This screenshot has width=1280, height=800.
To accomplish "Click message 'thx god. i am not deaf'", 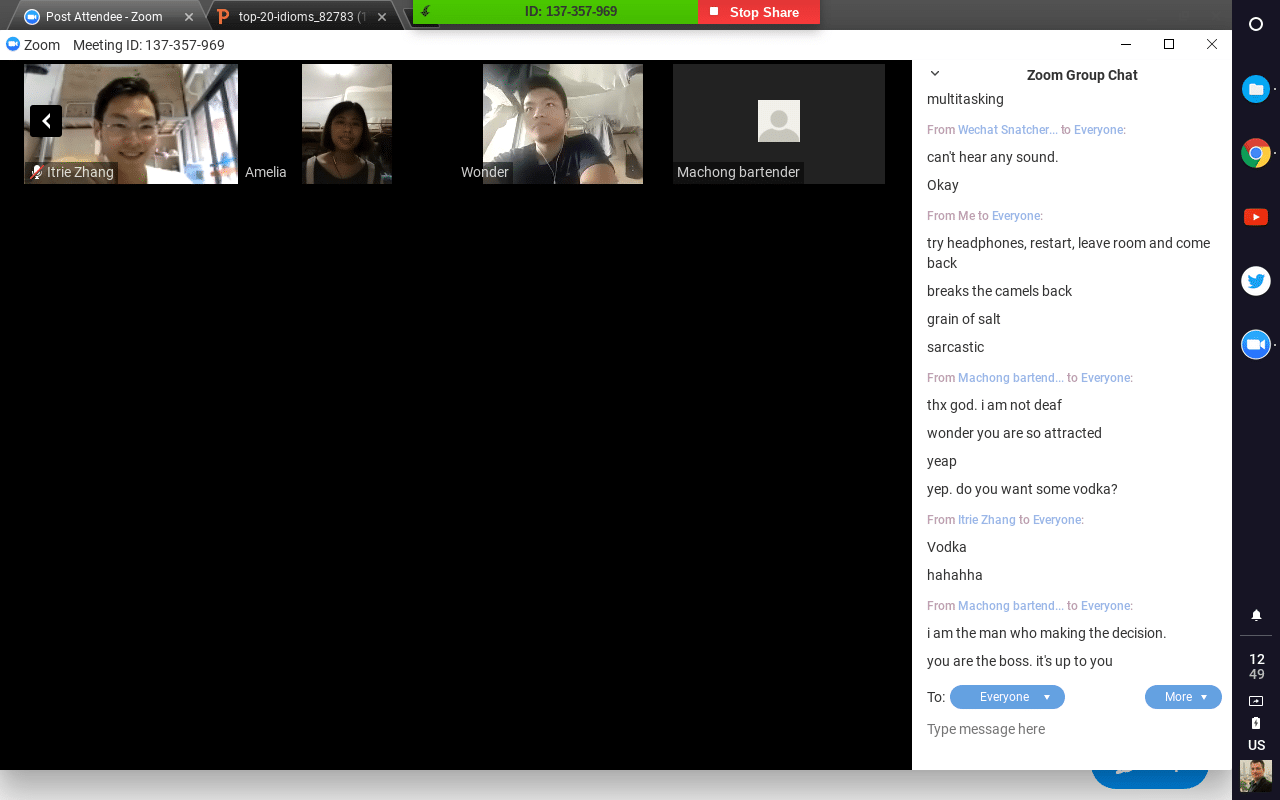I will click(994, 405).
